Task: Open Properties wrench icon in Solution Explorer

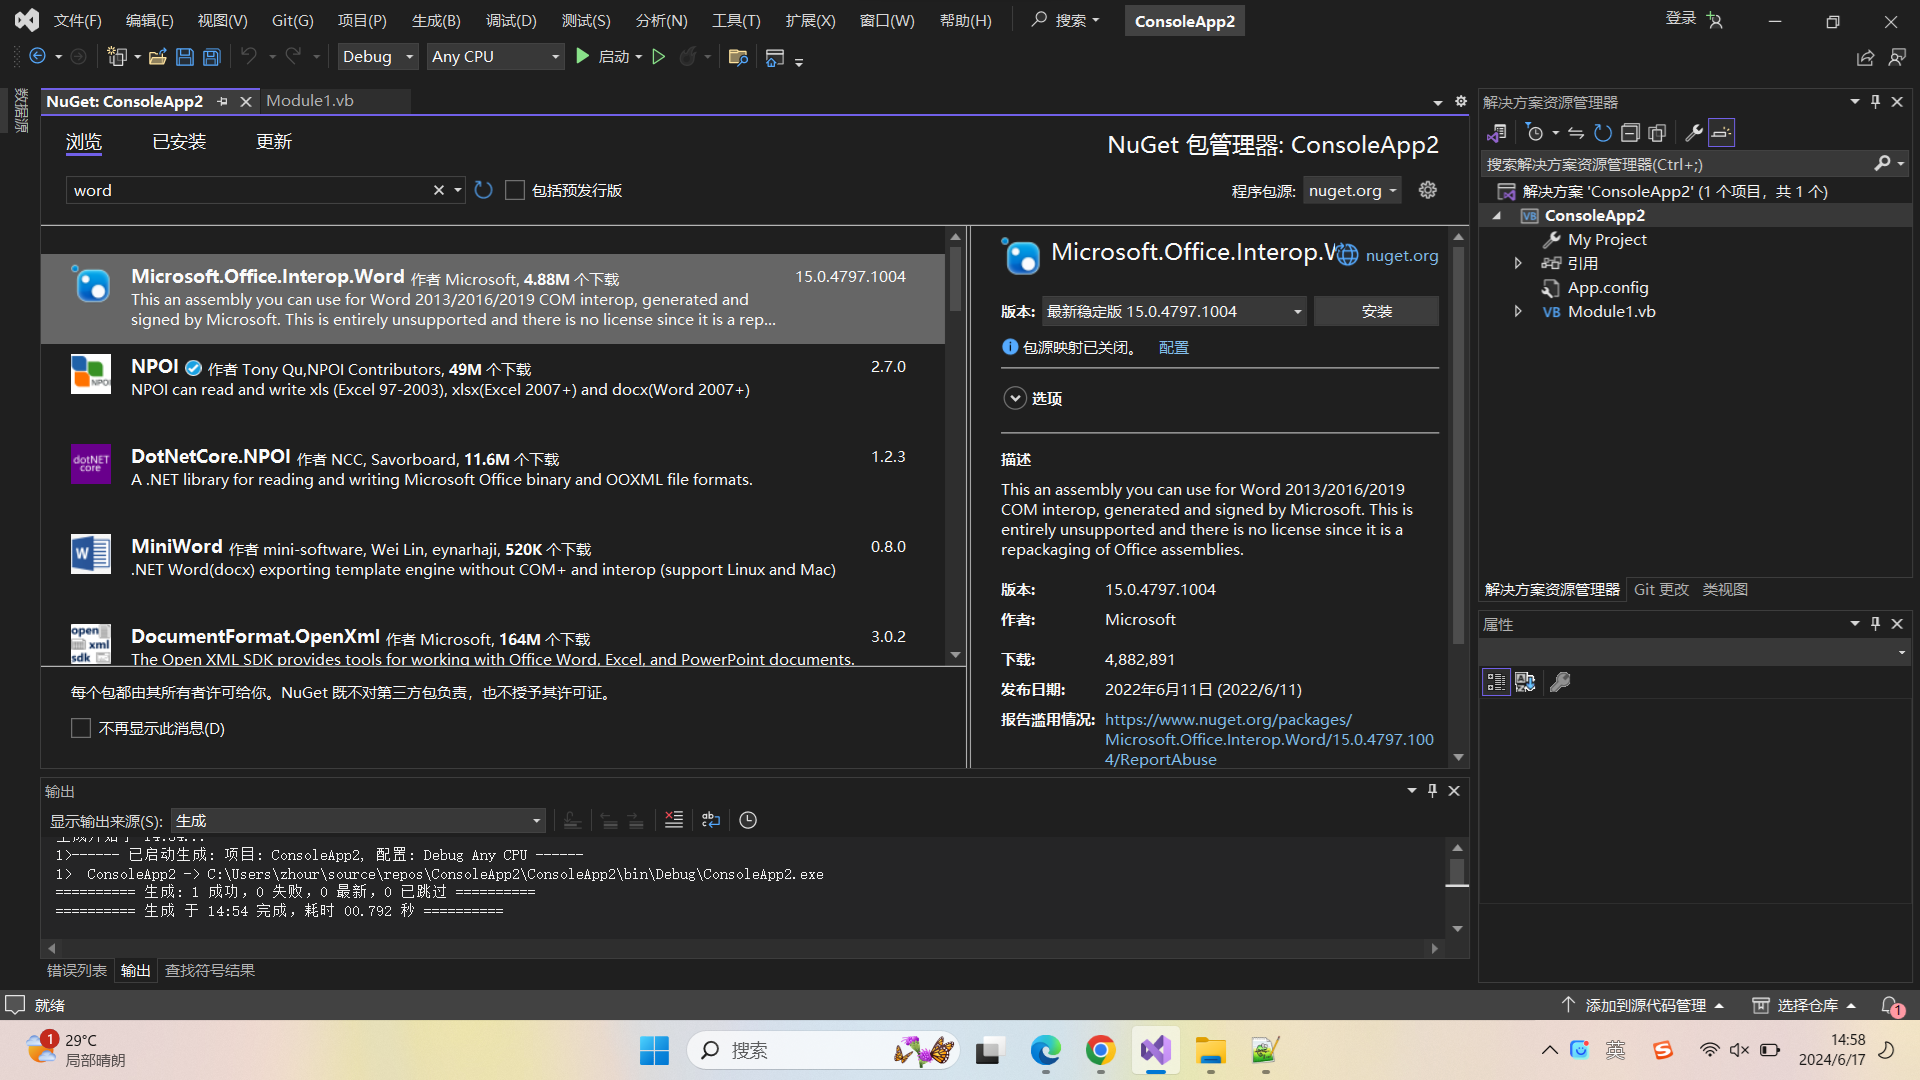Action: [1693, 133]
